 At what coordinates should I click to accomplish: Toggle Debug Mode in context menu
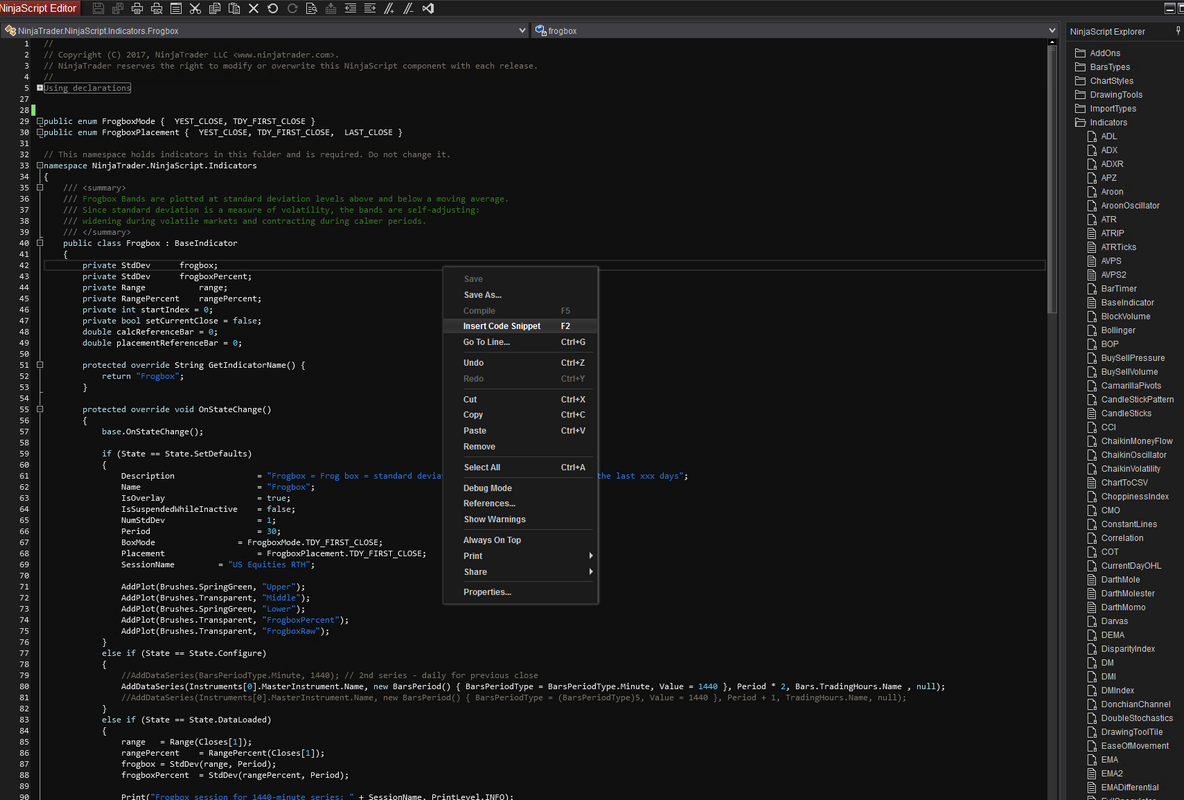coord(487,488)
